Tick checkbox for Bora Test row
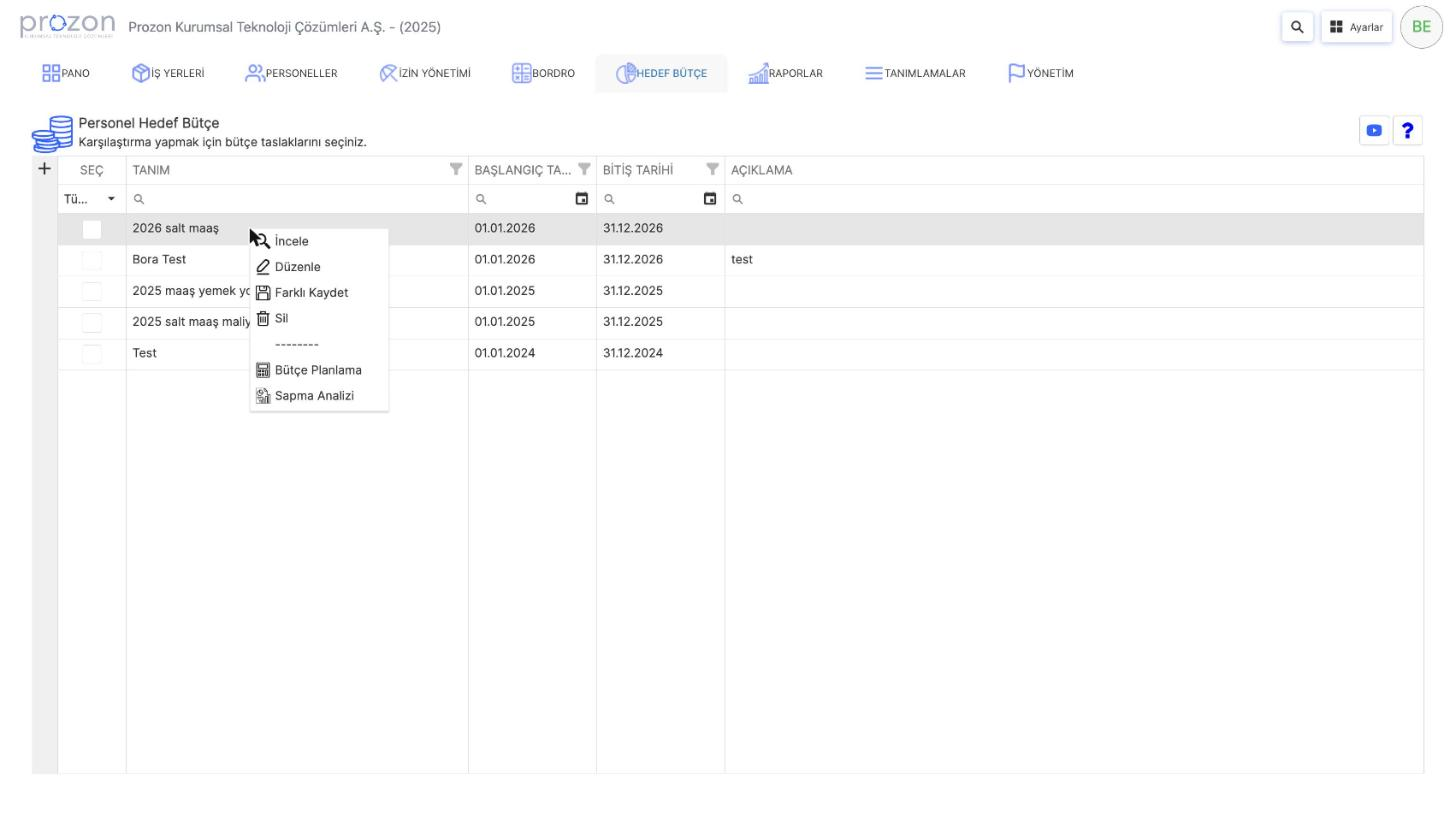1456x833 pixels. coord(92,260)
